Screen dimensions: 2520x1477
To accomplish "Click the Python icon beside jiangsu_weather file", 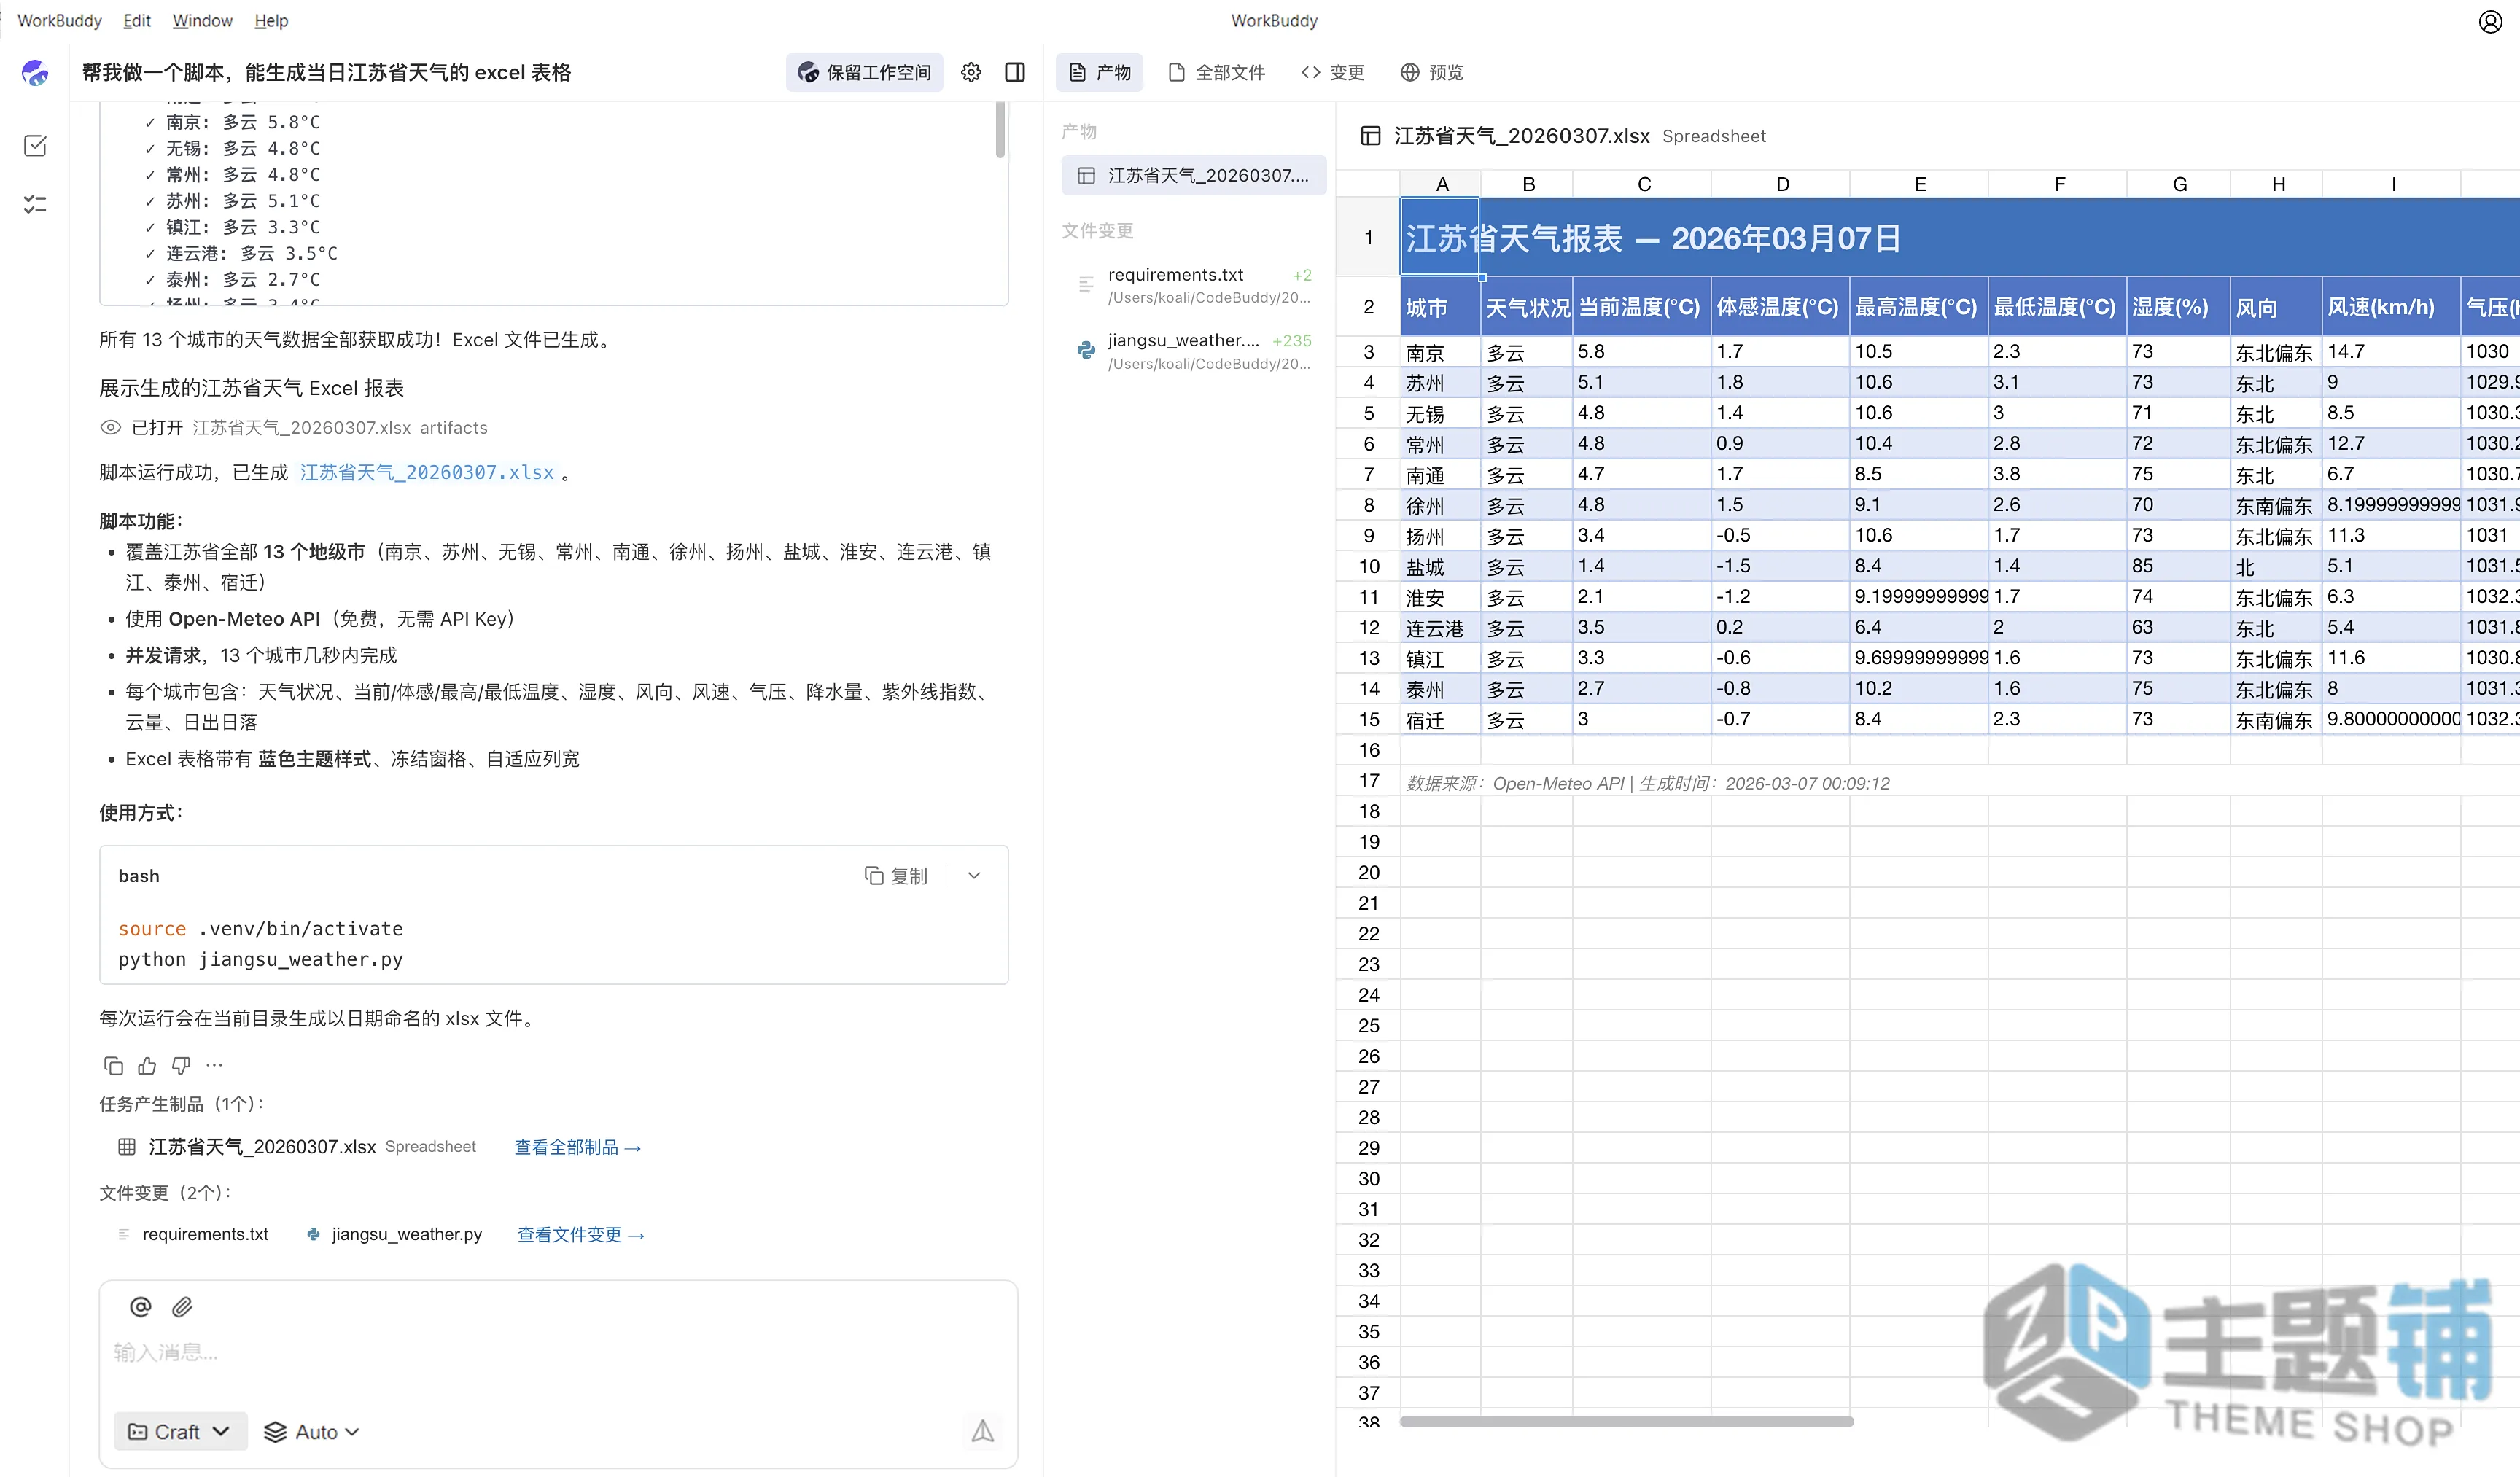I will 1086,350.
